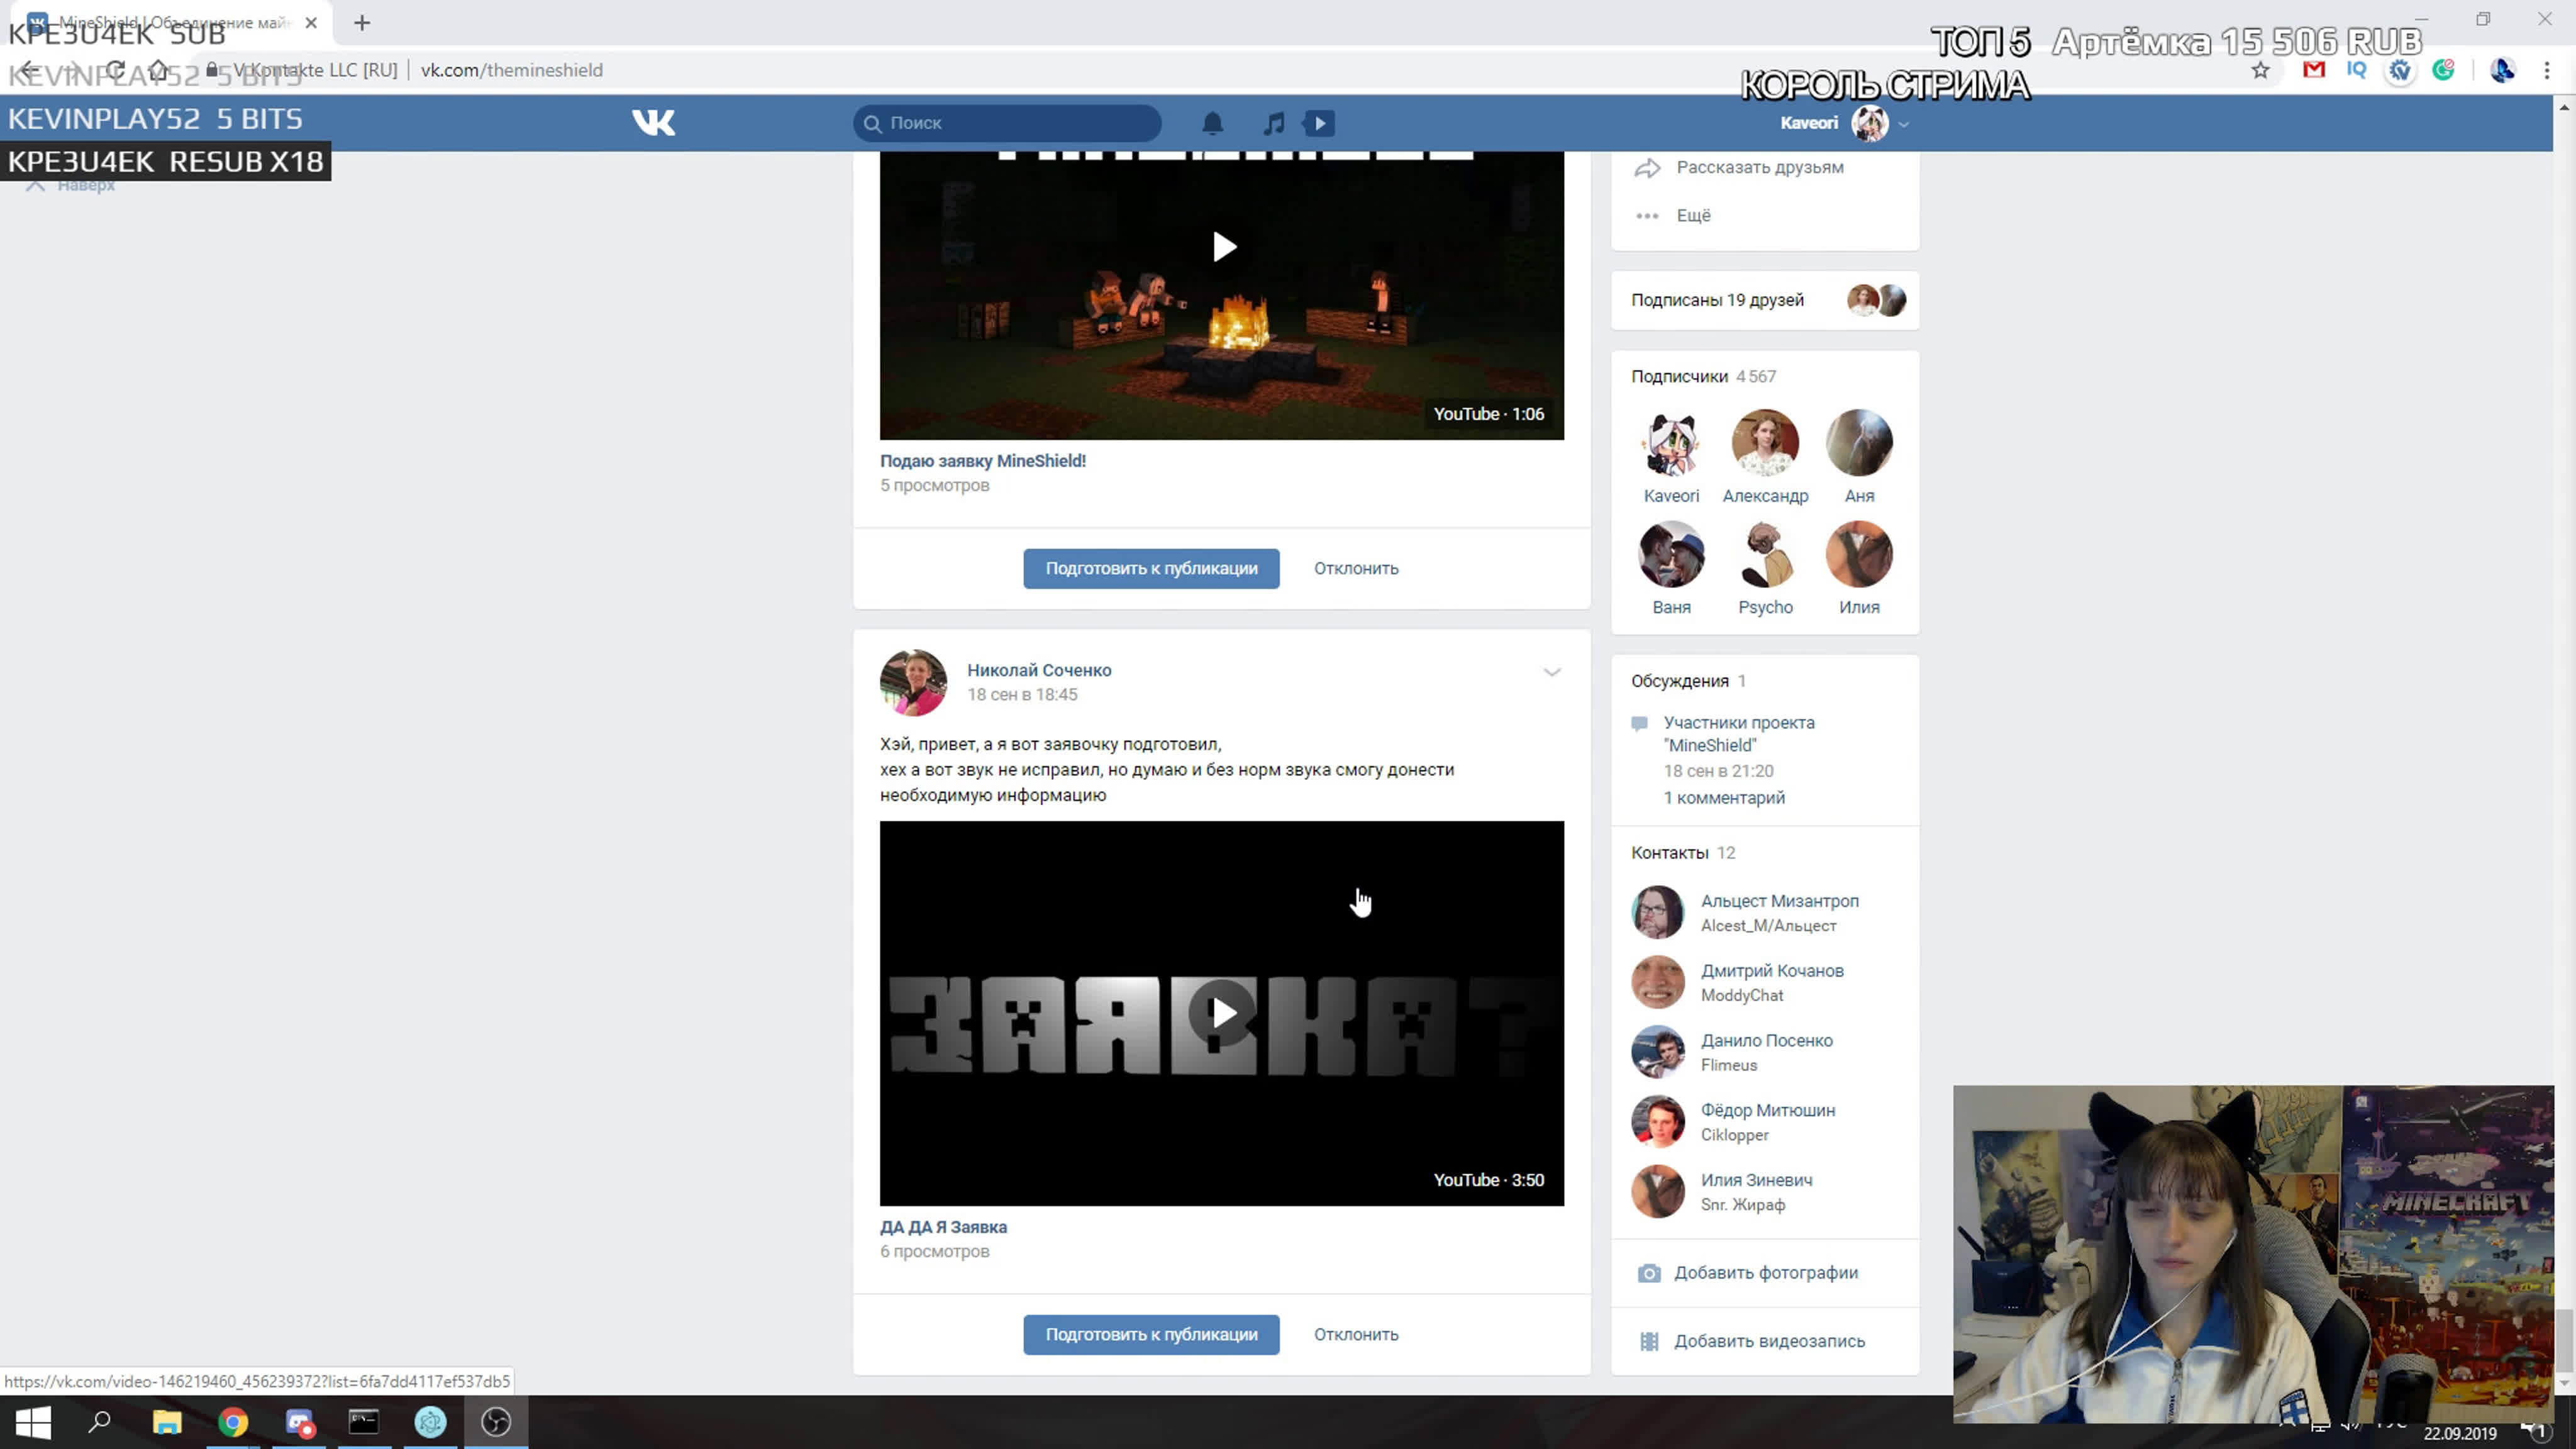This screenshot has height=1449, width=2576.
Task: Open Николай Соченко's post avatar
Action: click(913, 683)
